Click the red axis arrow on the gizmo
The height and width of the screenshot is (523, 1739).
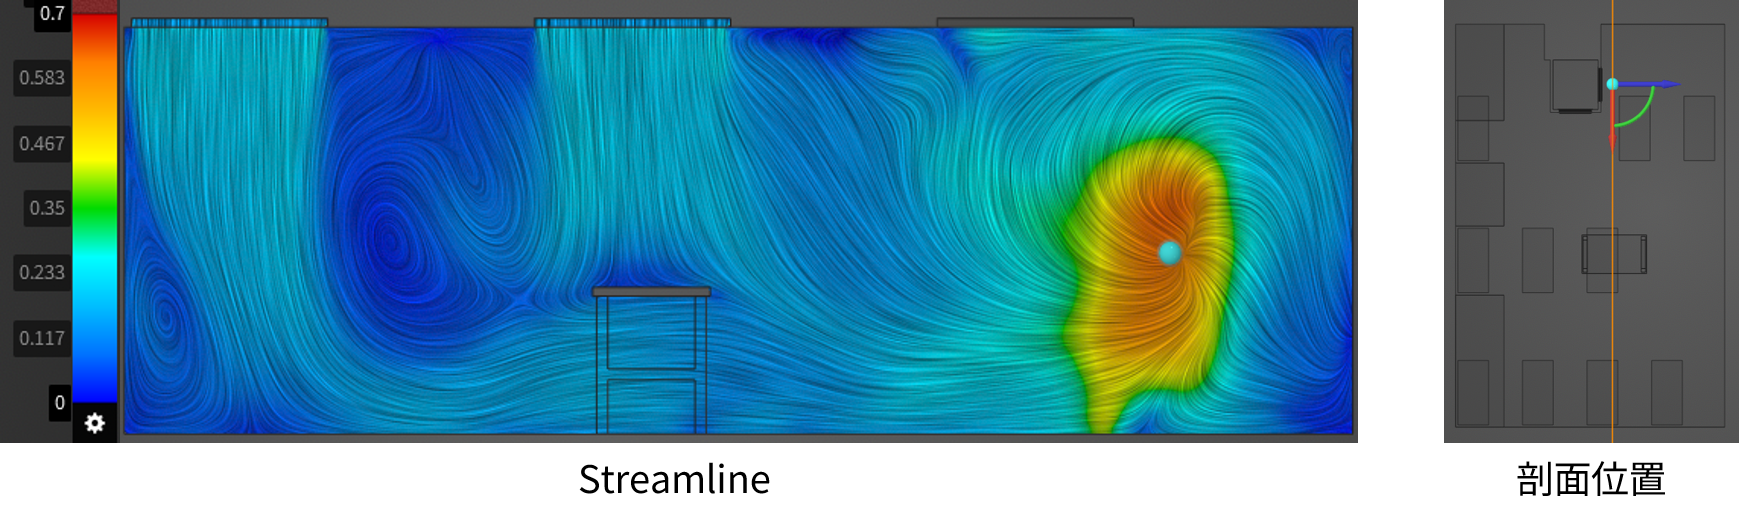(1612, 128)
